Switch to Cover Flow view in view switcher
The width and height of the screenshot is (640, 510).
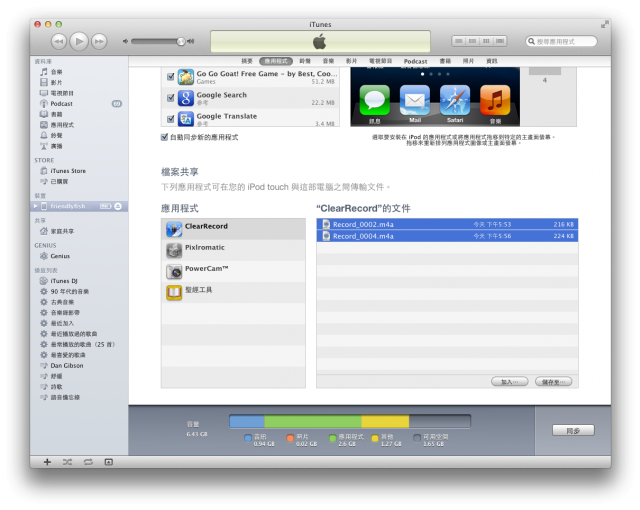coord(500,41)
